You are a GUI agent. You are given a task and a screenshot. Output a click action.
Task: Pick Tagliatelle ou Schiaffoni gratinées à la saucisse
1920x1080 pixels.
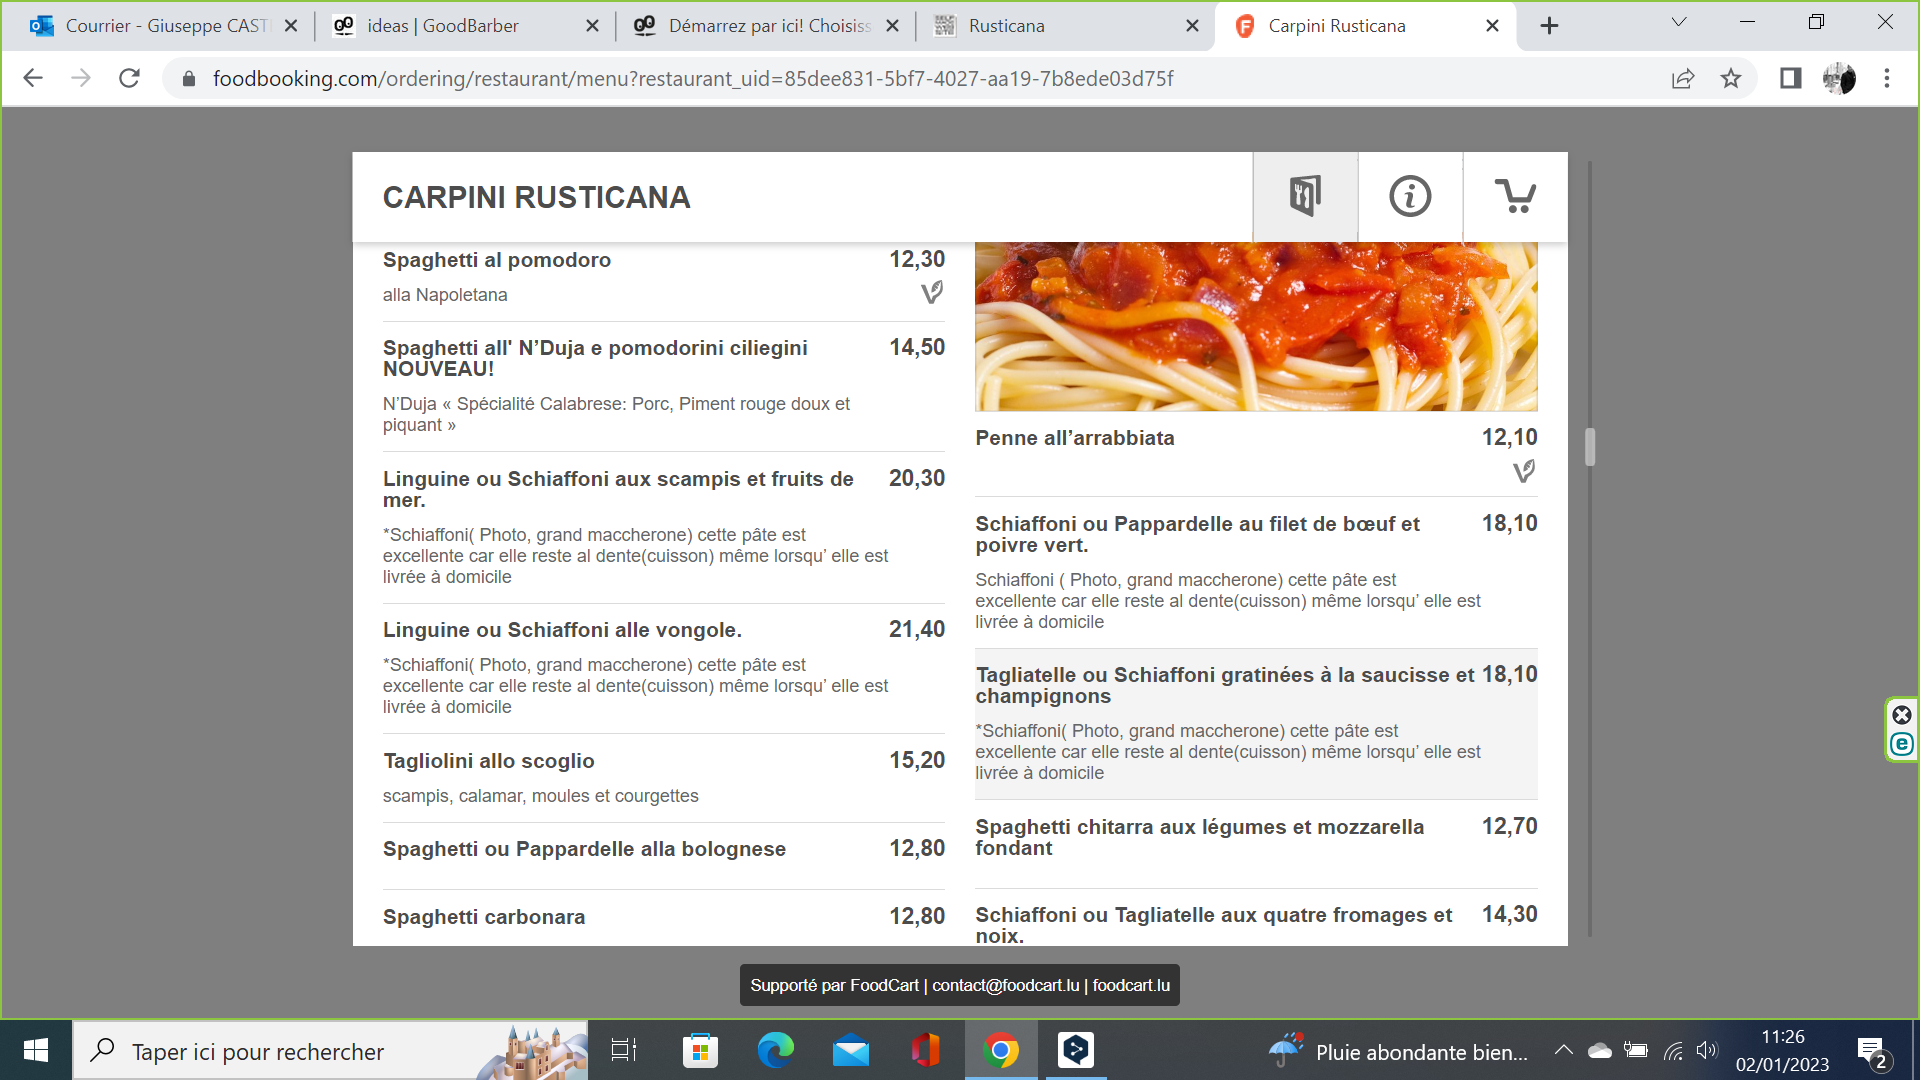1256,724
